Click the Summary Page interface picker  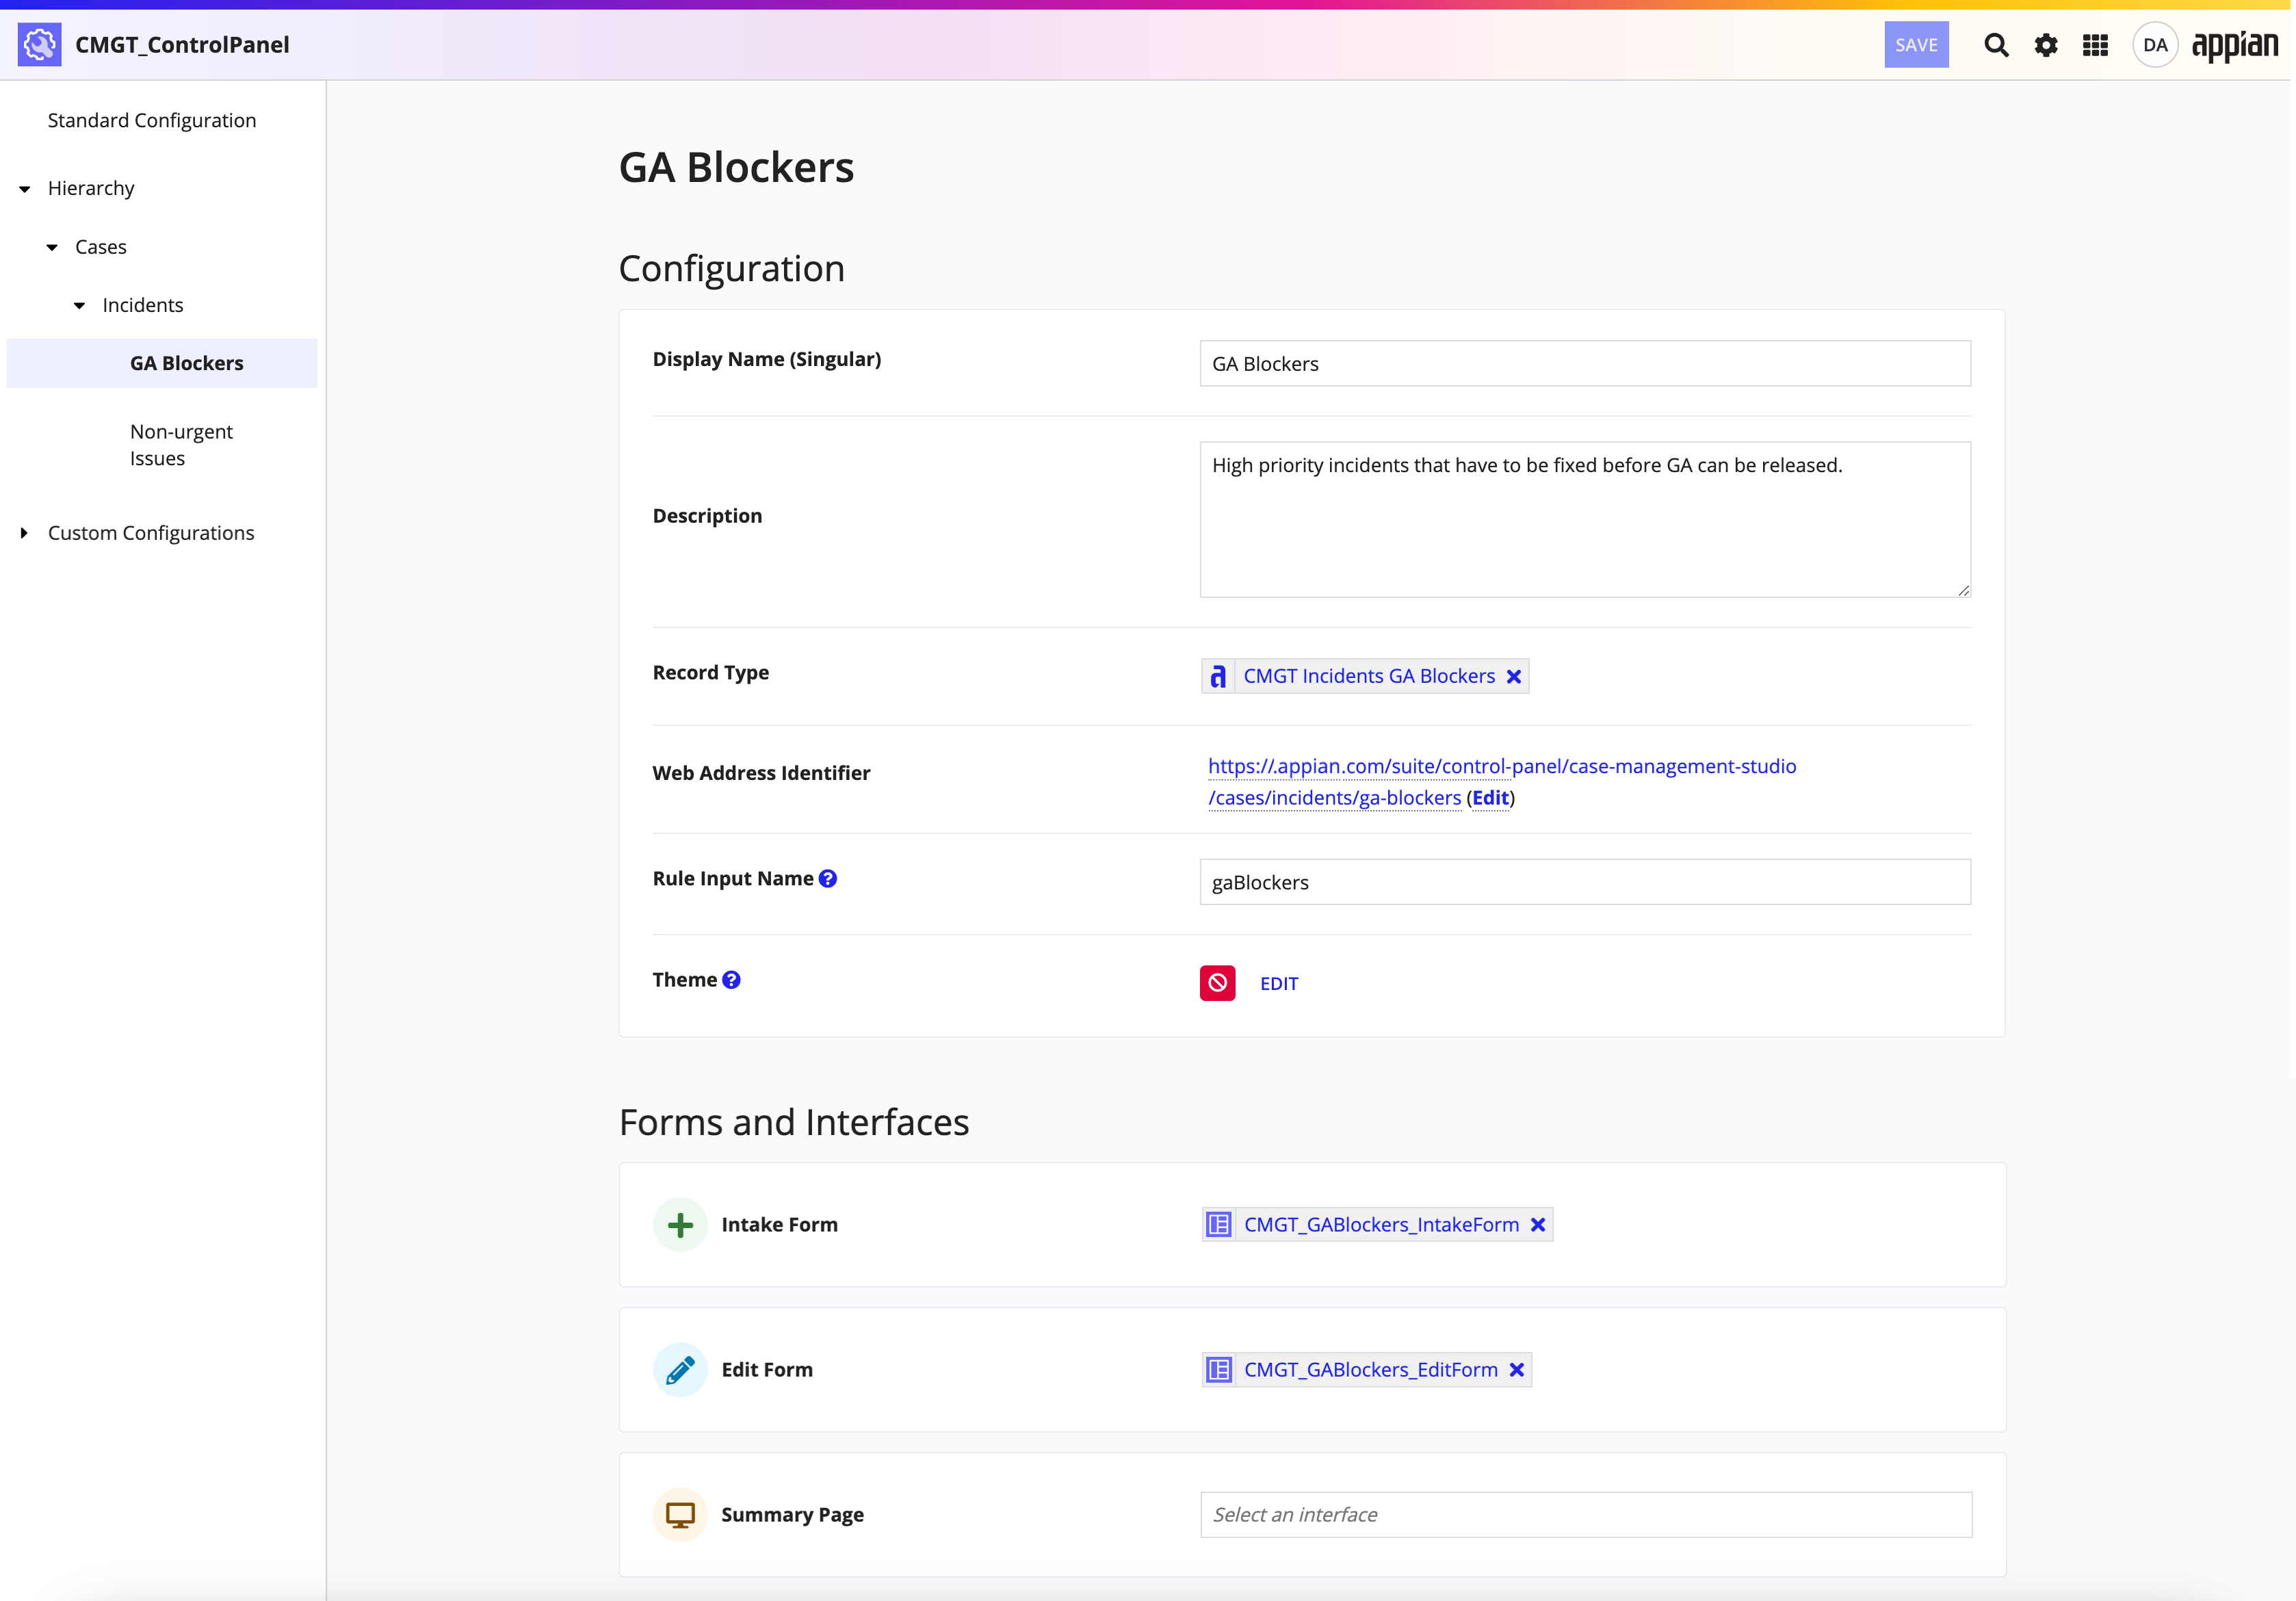pos(1586,1514)
